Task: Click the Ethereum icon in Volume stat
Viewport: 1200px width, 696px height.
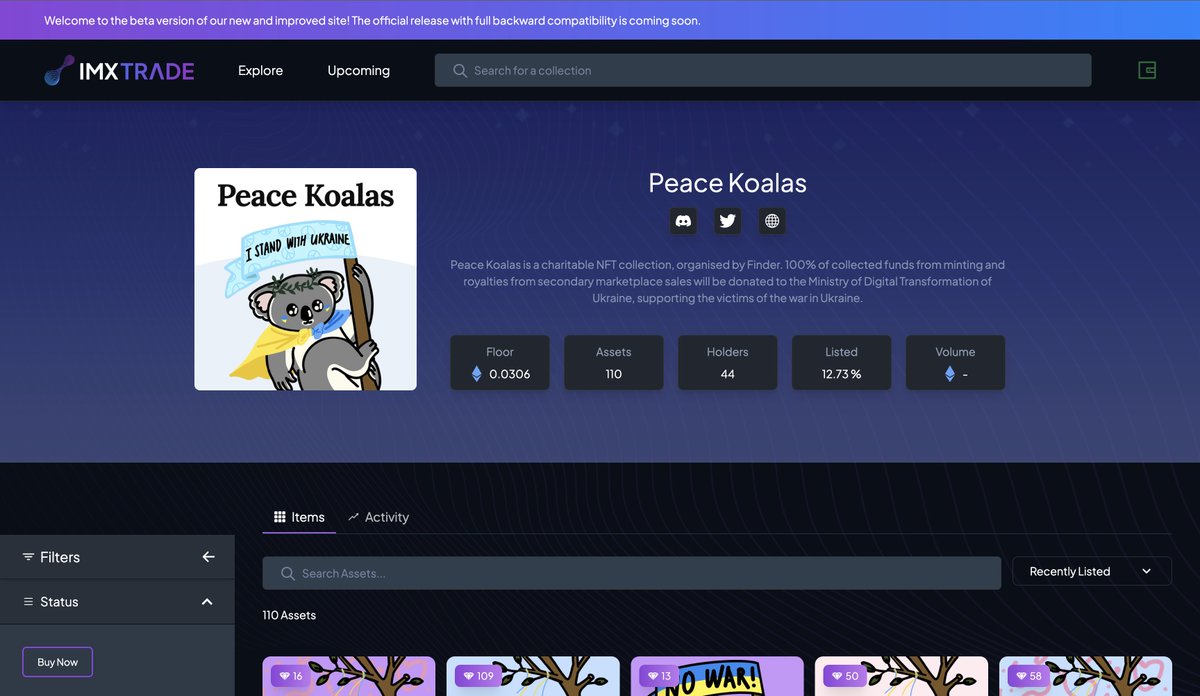Action: [950, 374]
